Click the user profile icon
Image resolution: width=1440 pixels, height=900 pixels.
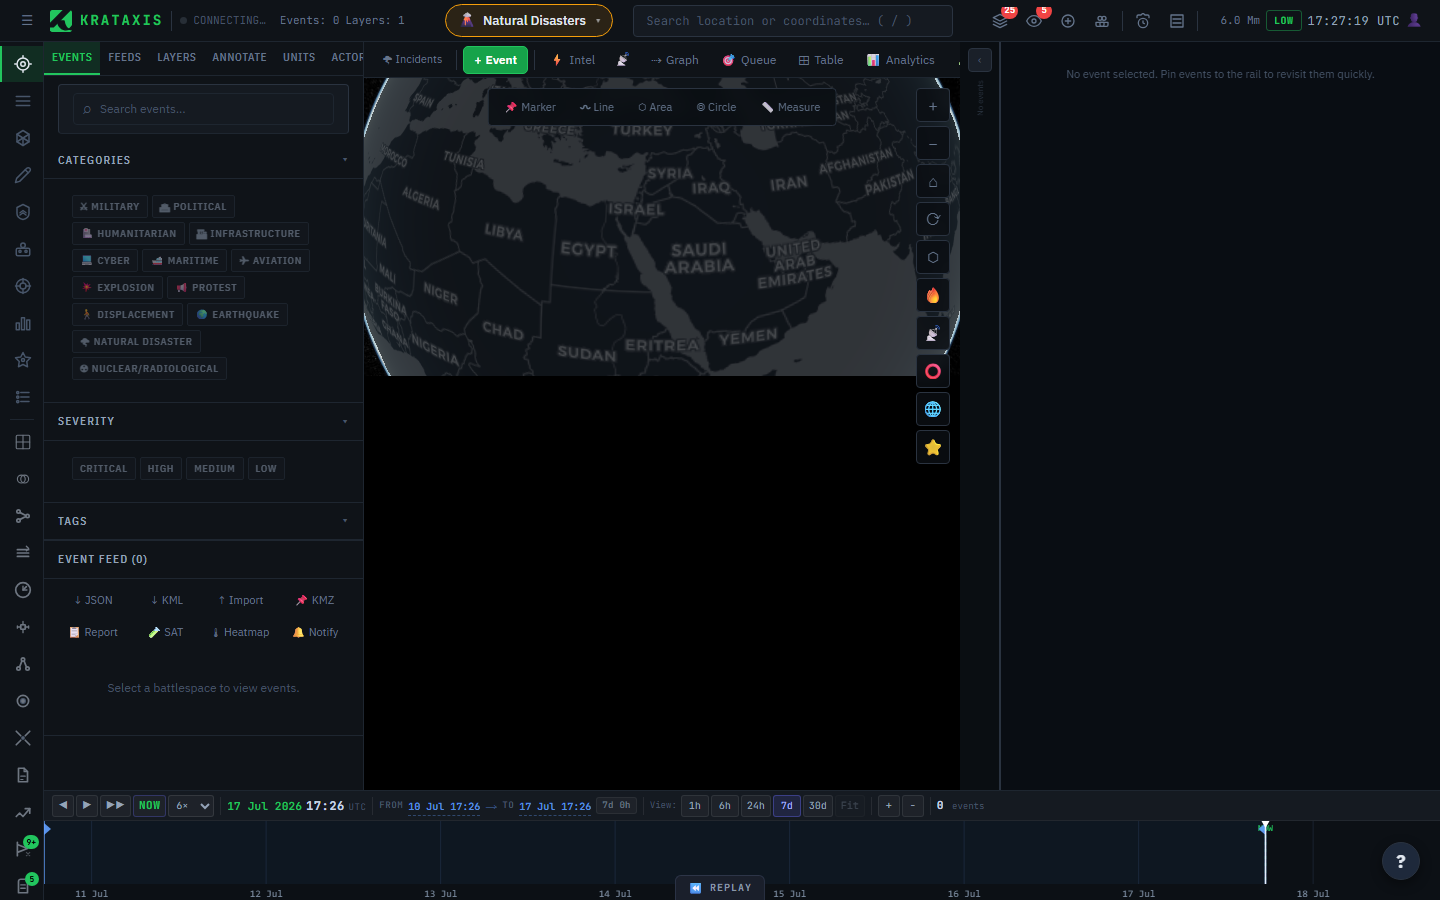coord(1414,20)
